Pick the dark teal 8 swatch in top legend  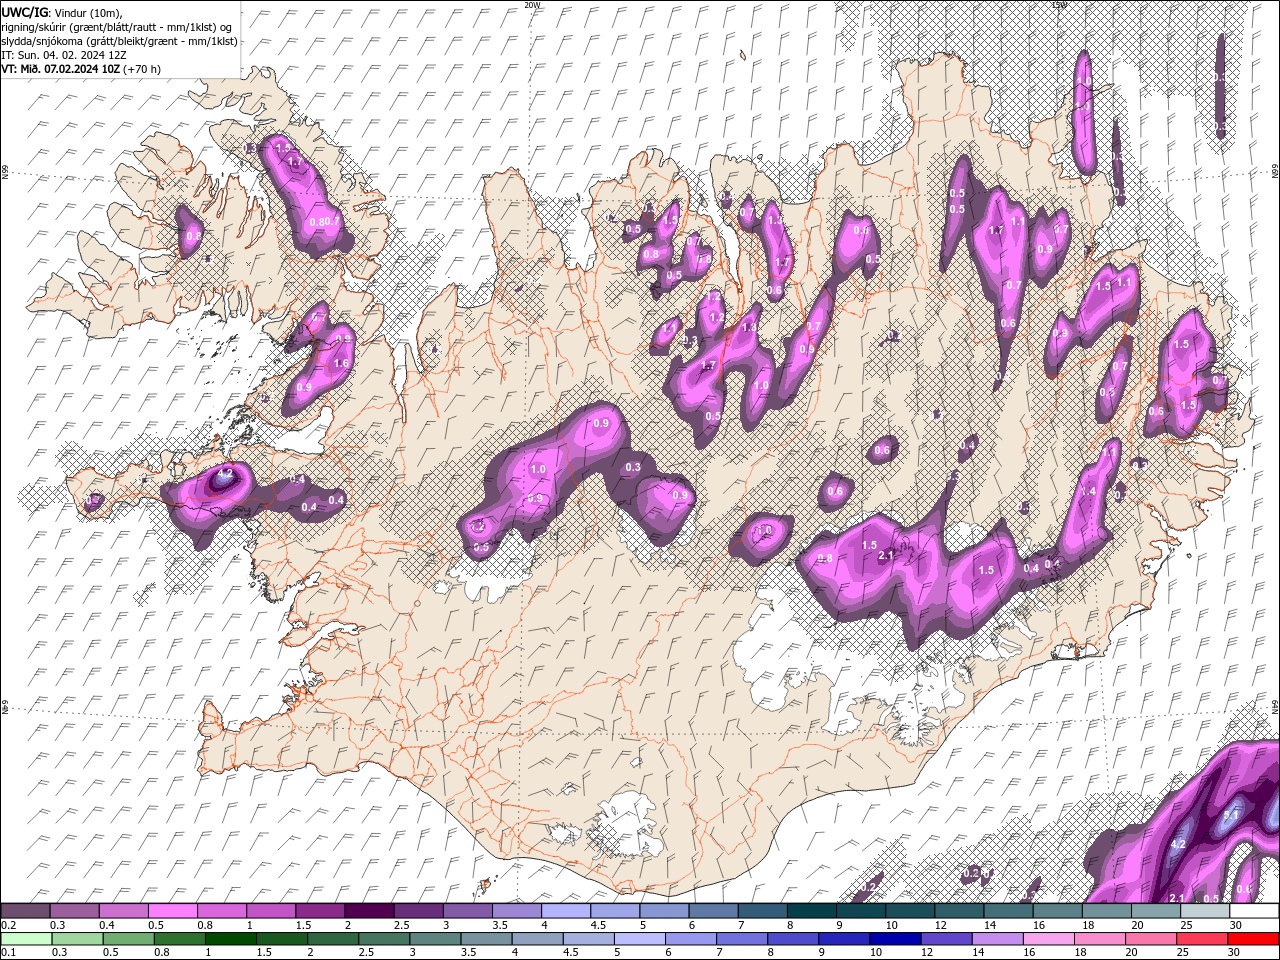(812, 911)
